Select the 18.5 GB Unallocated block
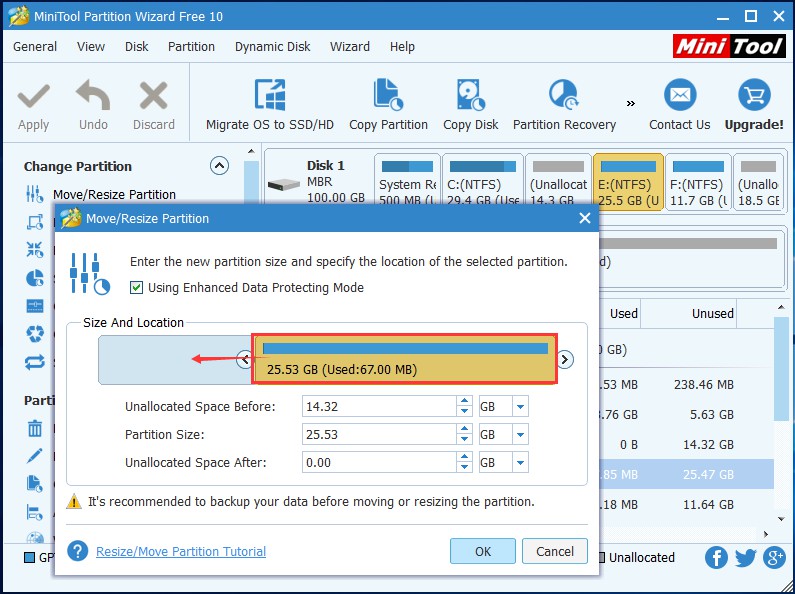Viewport: 795px width, 594px height. click(758, 180)
